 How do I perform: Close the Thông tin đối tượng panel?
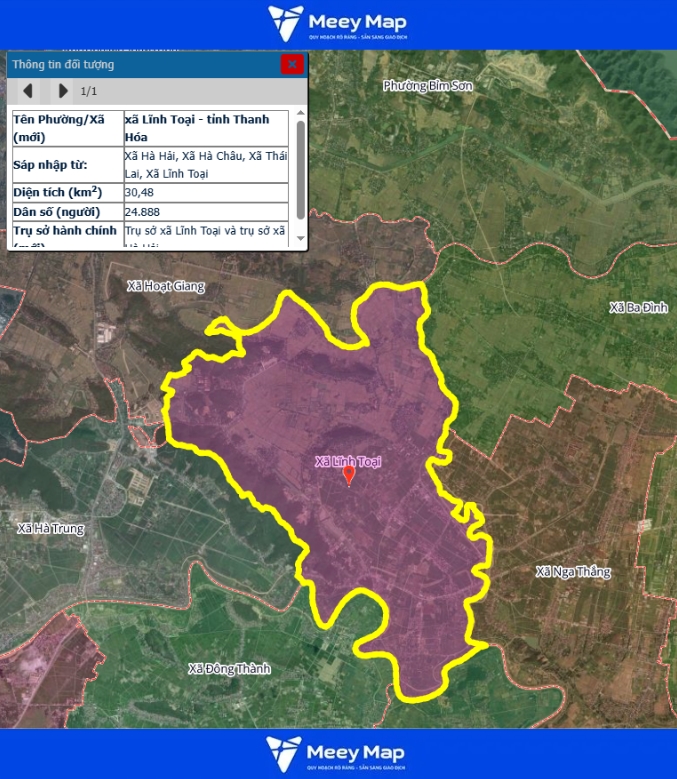coord(292,64)
